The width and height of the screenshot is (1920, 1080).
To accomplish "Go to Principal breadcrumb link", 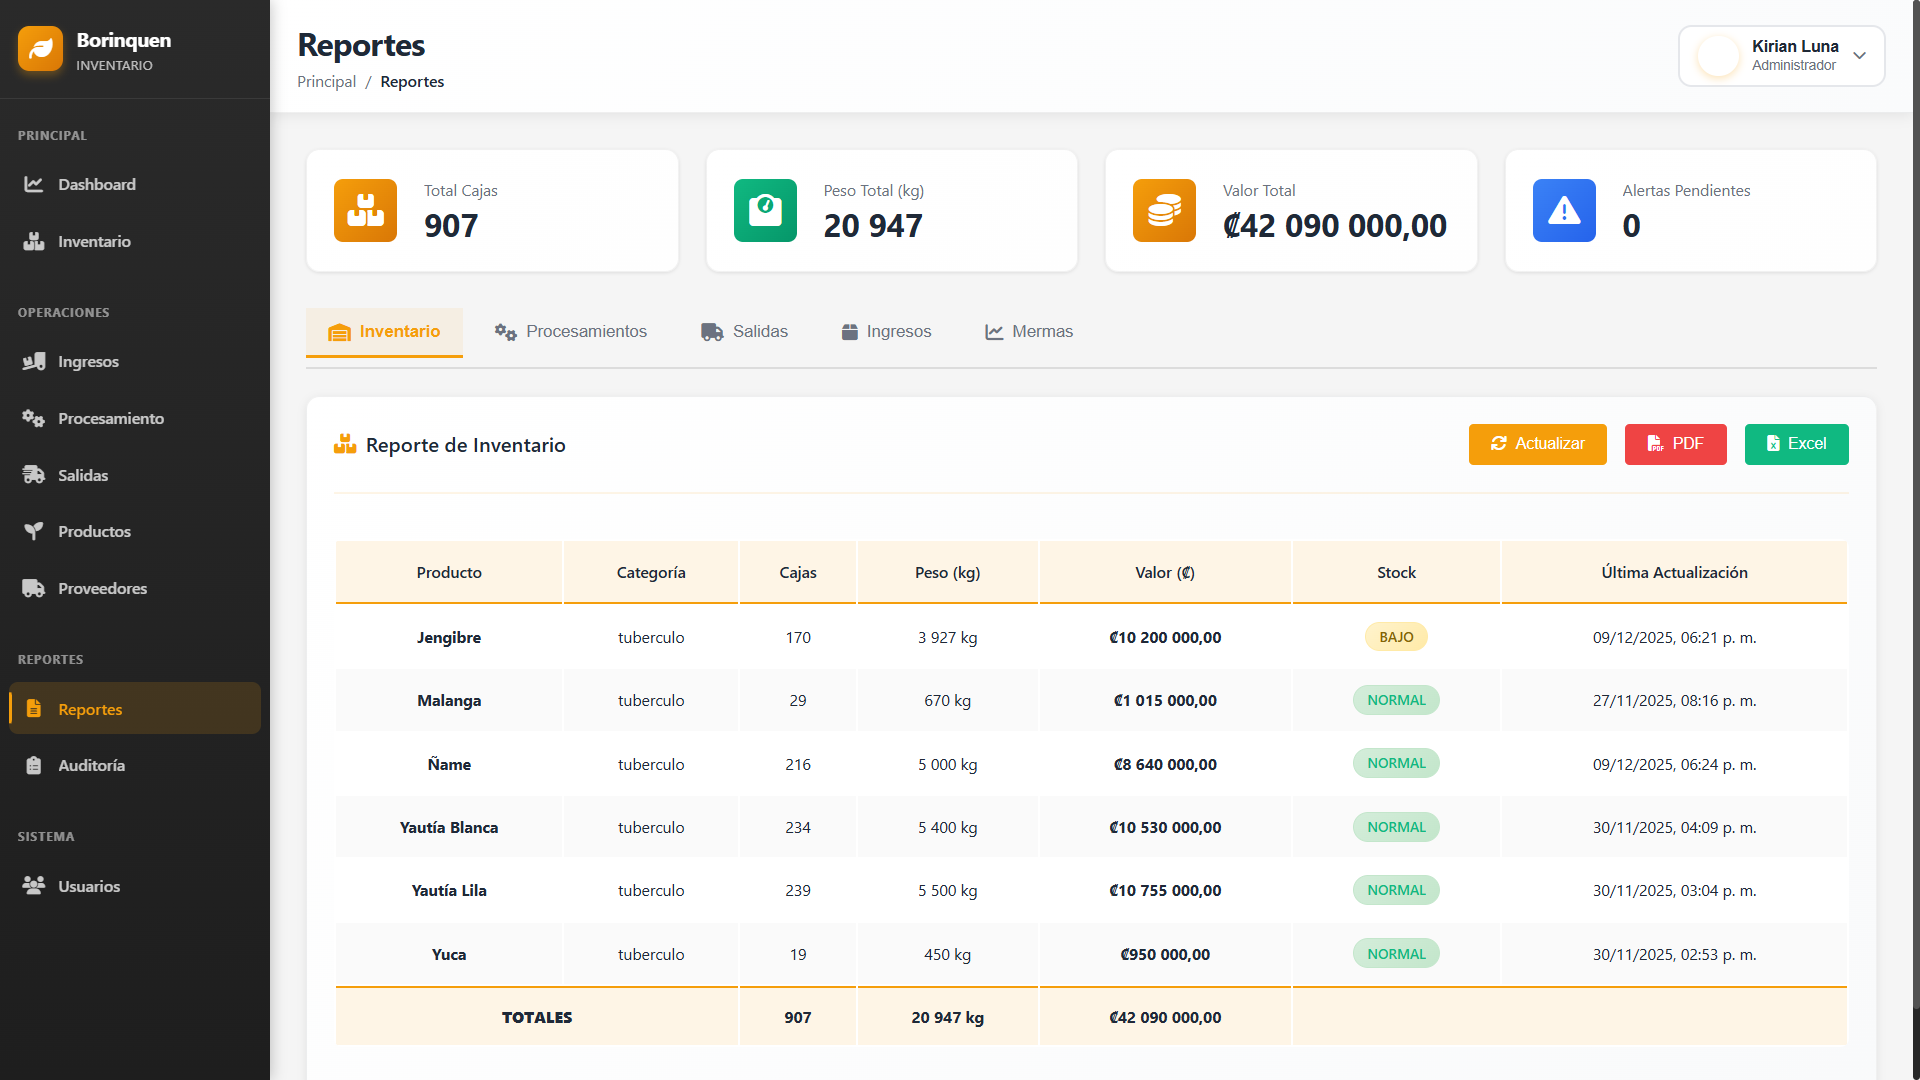I will coord(326,82).
